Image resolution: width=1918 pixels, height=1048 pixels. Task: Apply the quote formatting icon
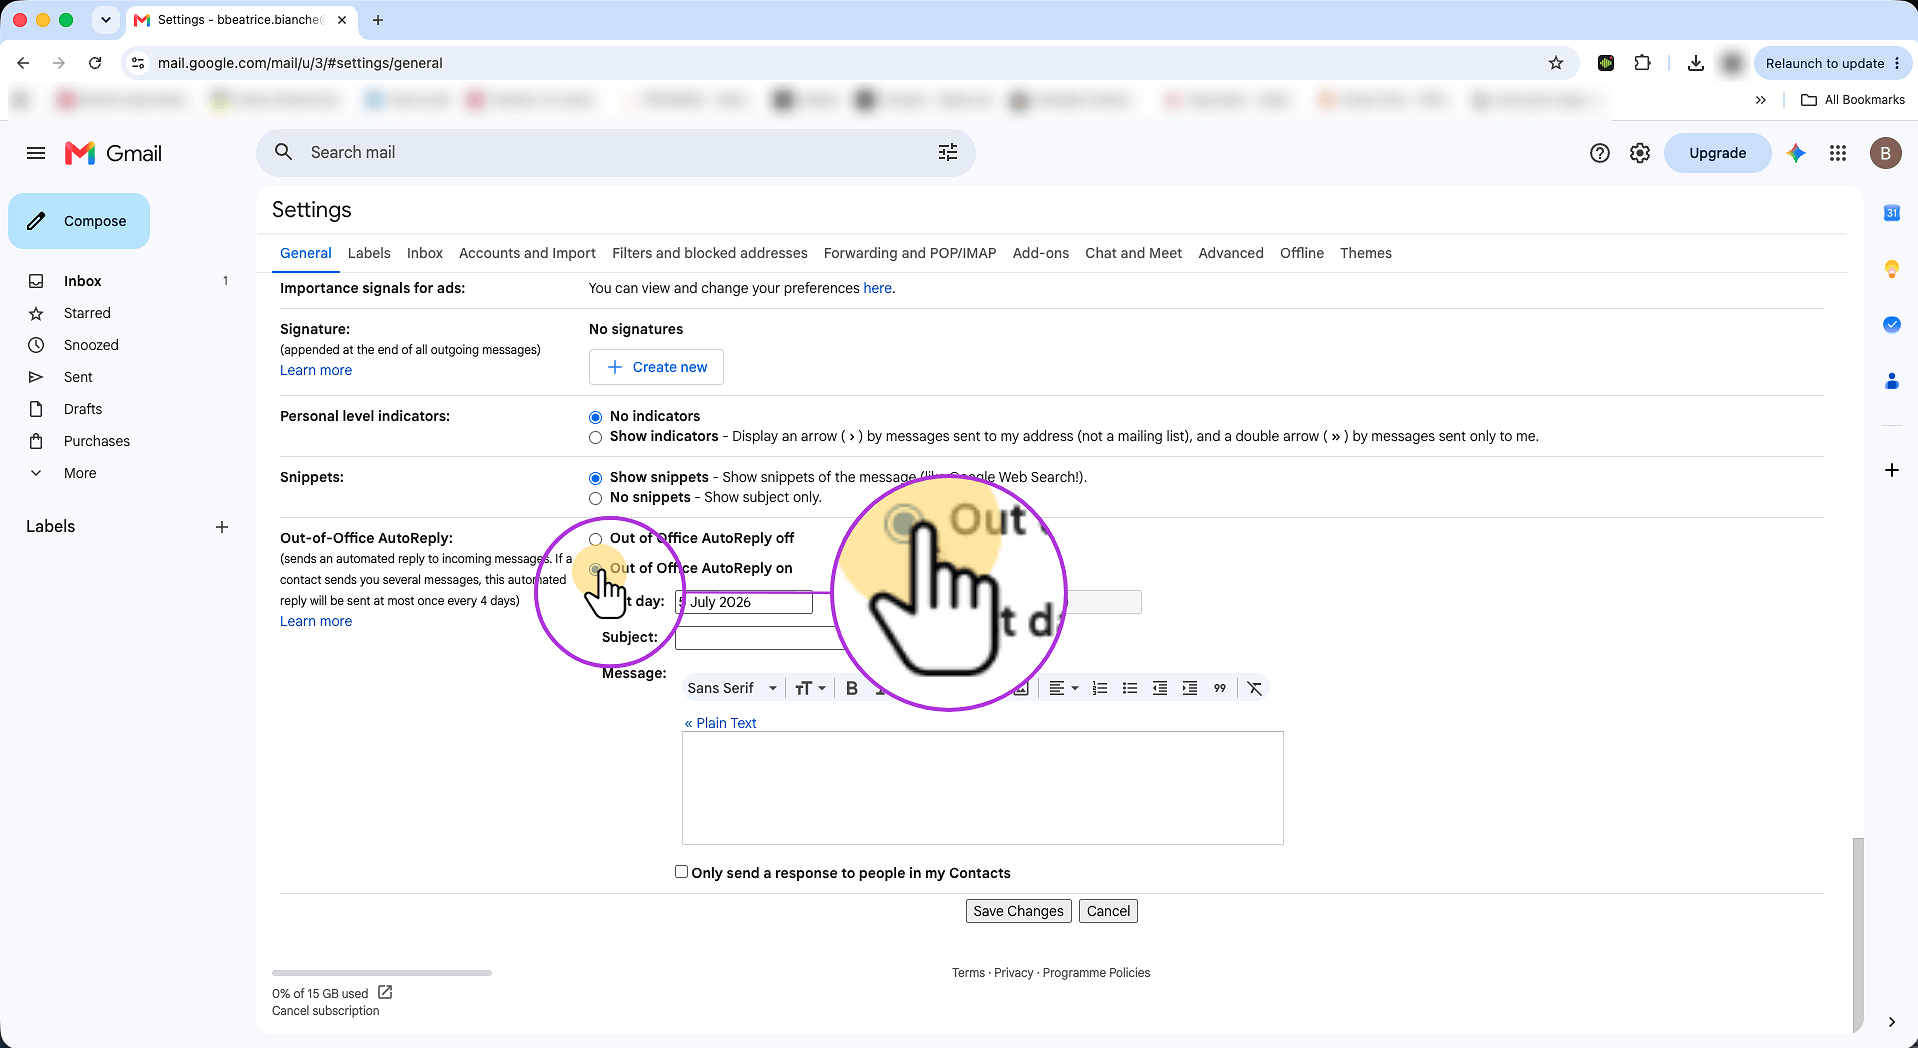coord(1220,688)
